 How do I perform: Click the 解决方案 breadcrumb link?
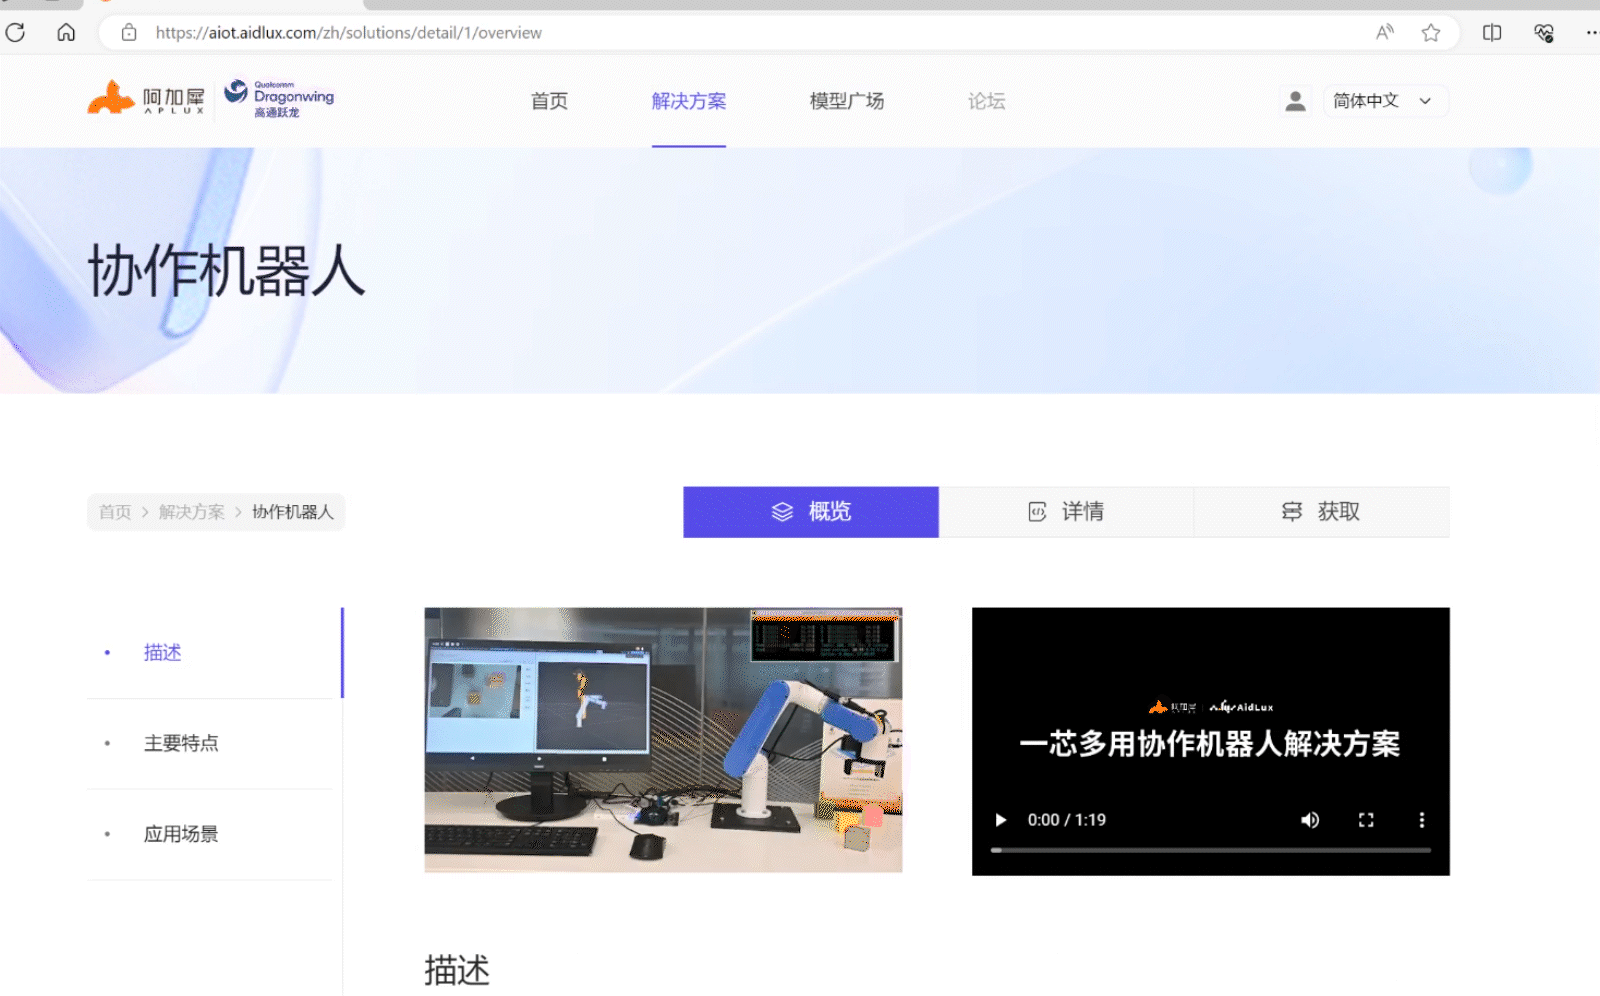(191, 512)
